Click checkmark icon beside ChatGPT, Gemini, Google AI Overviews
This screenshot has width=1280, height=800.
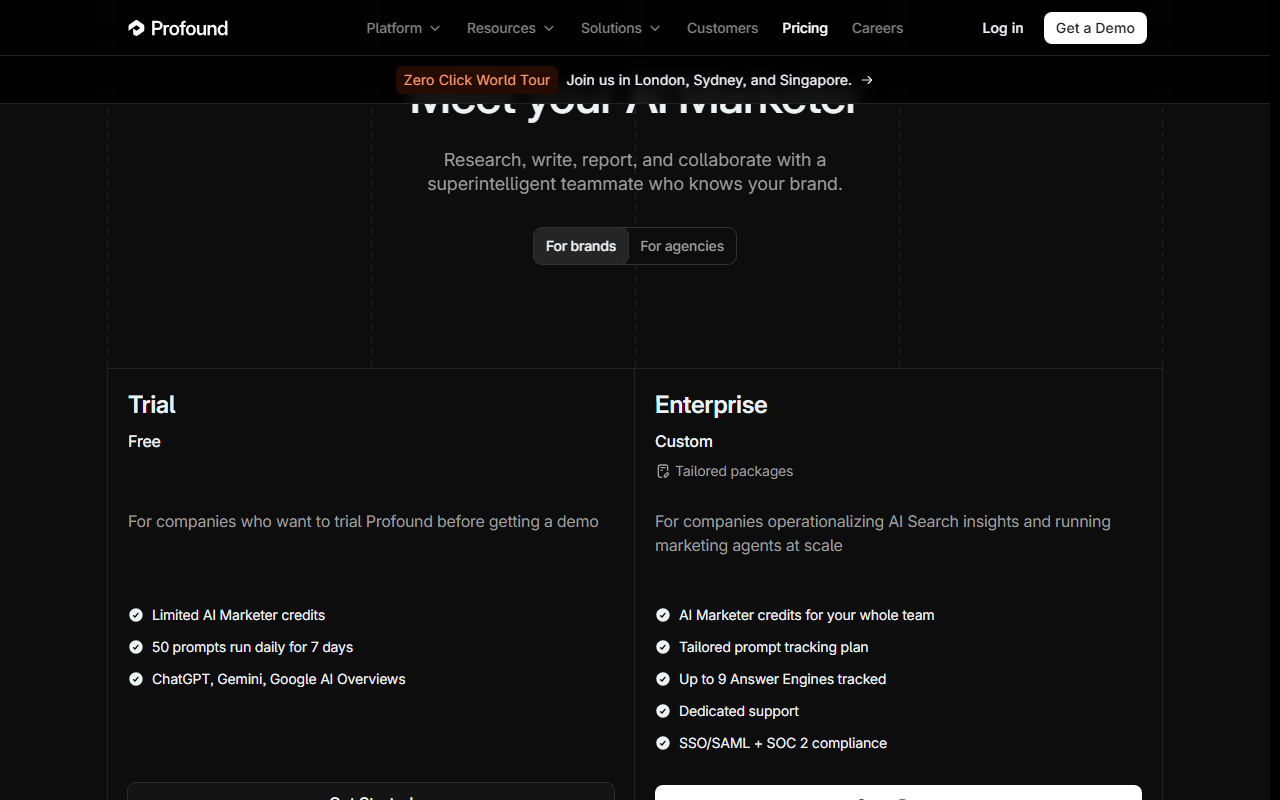[136, 679]
